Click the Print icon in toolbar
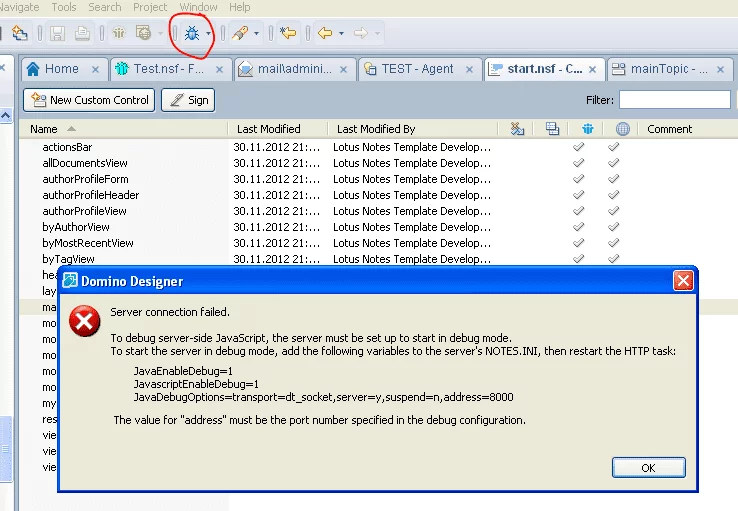 coord(82,33)
